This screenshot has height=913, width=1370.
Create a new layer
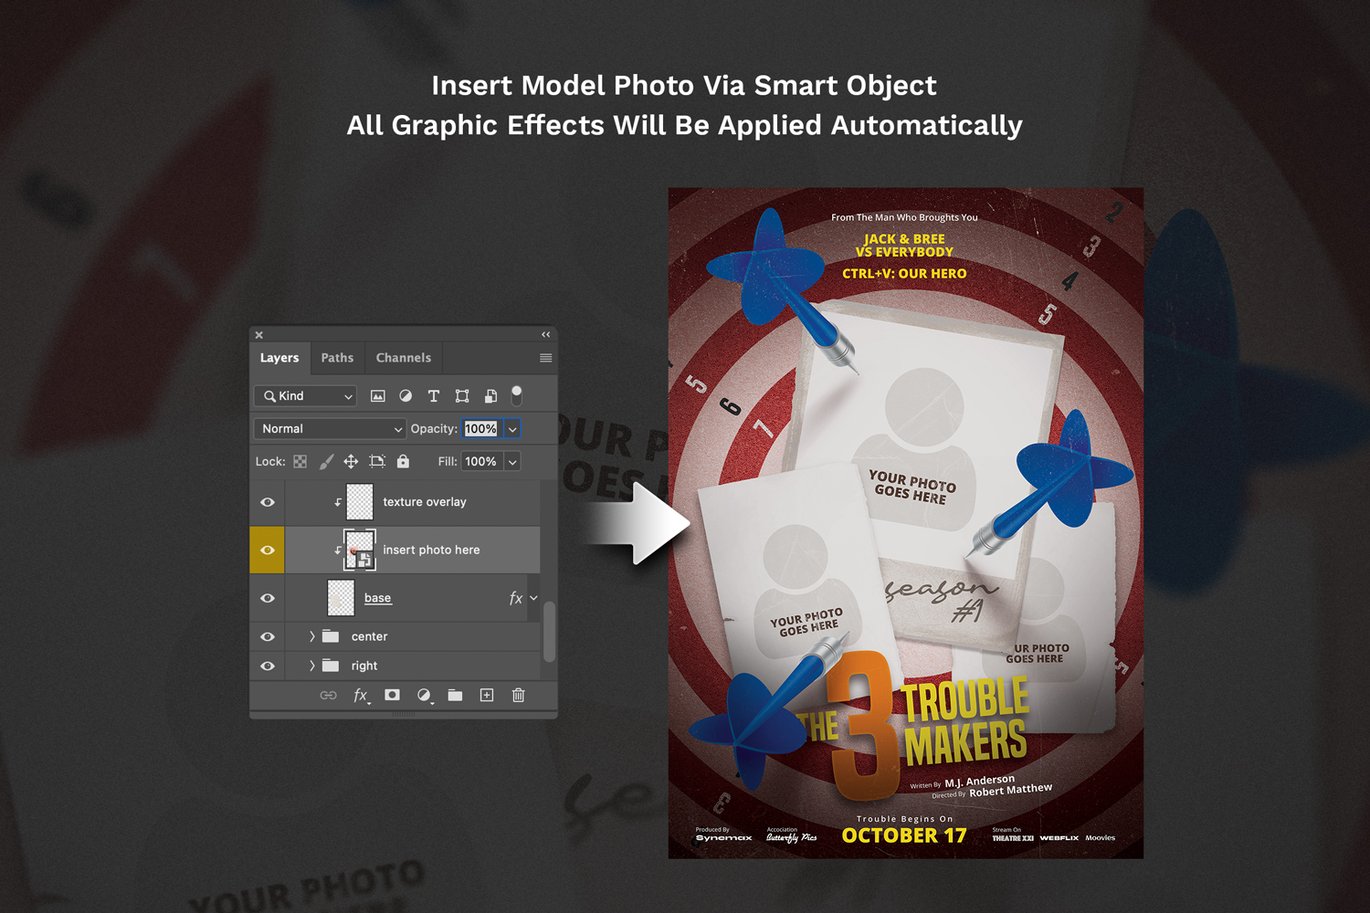tap(487, 695)
